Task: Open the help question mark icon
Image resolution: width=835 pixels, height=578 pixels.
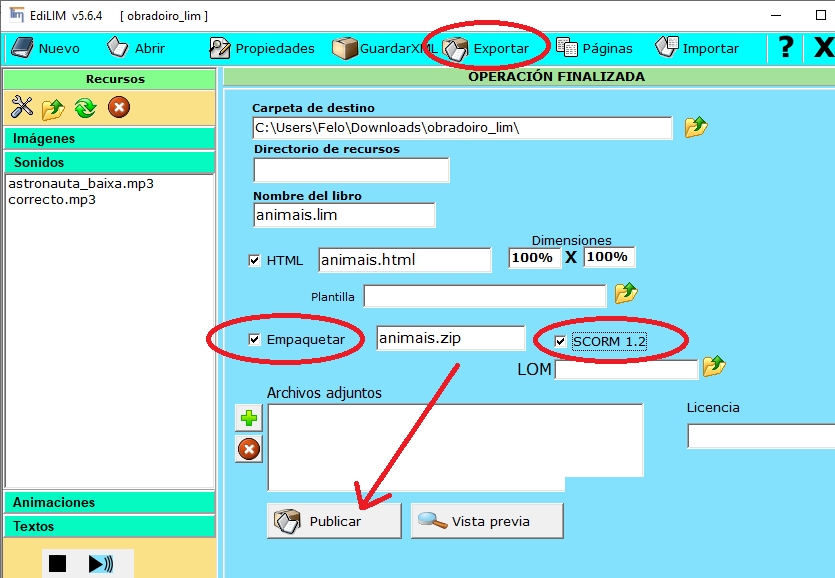Action: (786, 47)
